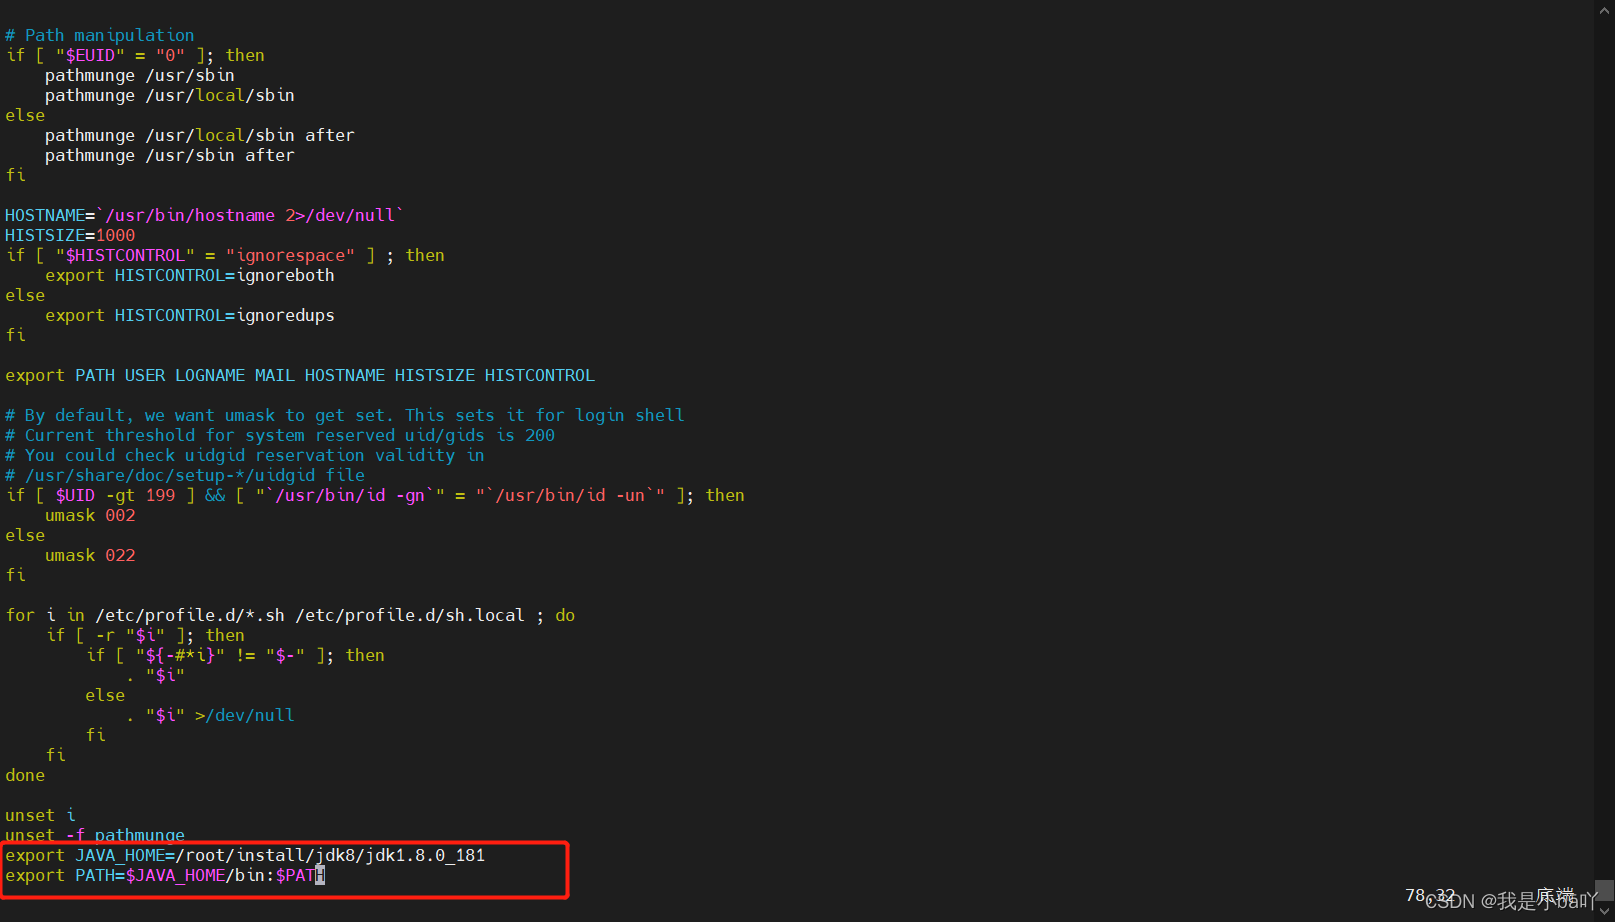The height and width of the screenshot is (922, 1615).
Task: Click the '# You could check uidgid' comment
Action: [245, 455]
